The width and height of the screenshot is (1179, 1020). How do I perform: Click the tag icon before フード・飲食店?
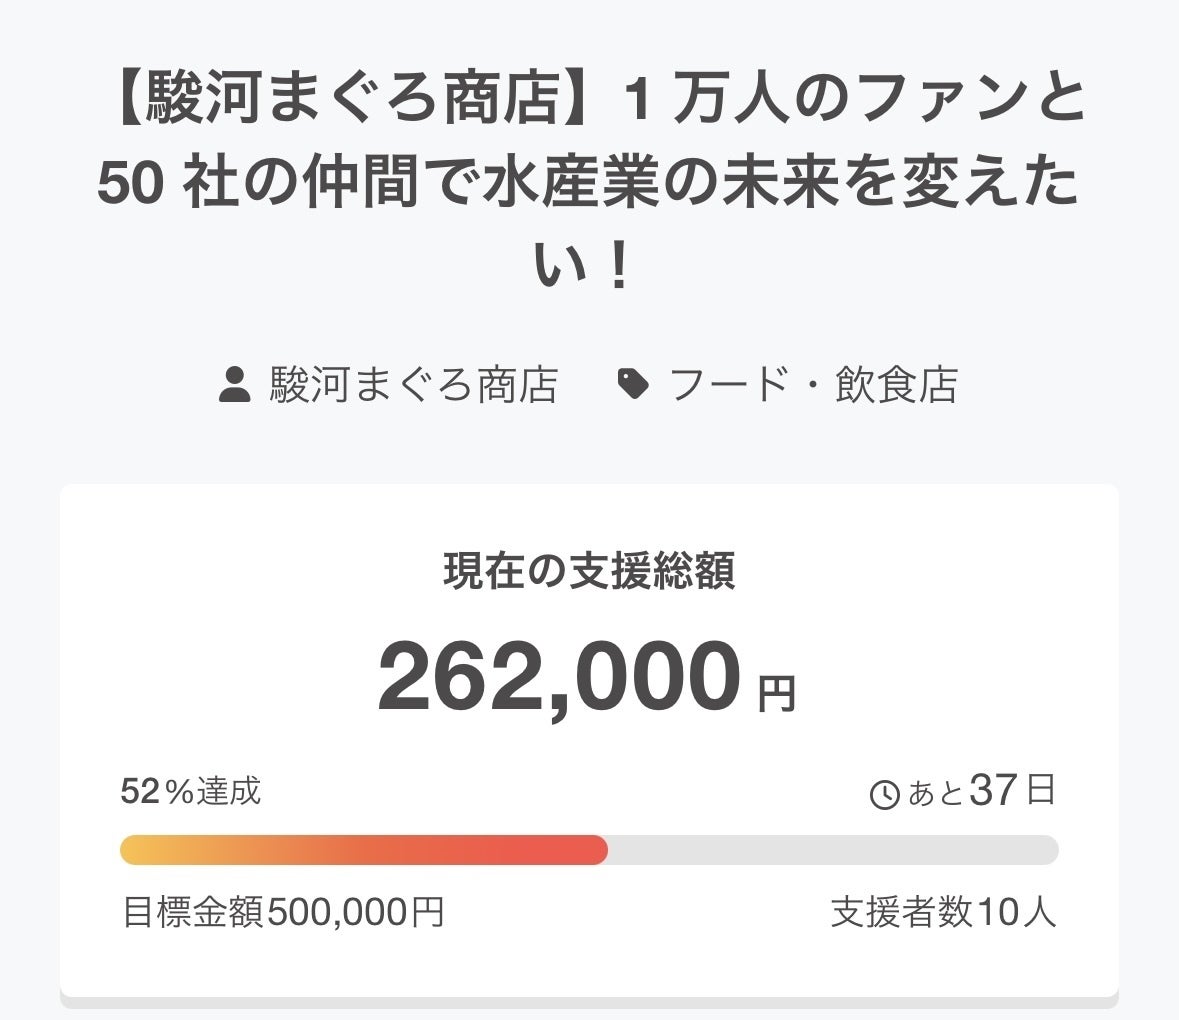(633, 384)
